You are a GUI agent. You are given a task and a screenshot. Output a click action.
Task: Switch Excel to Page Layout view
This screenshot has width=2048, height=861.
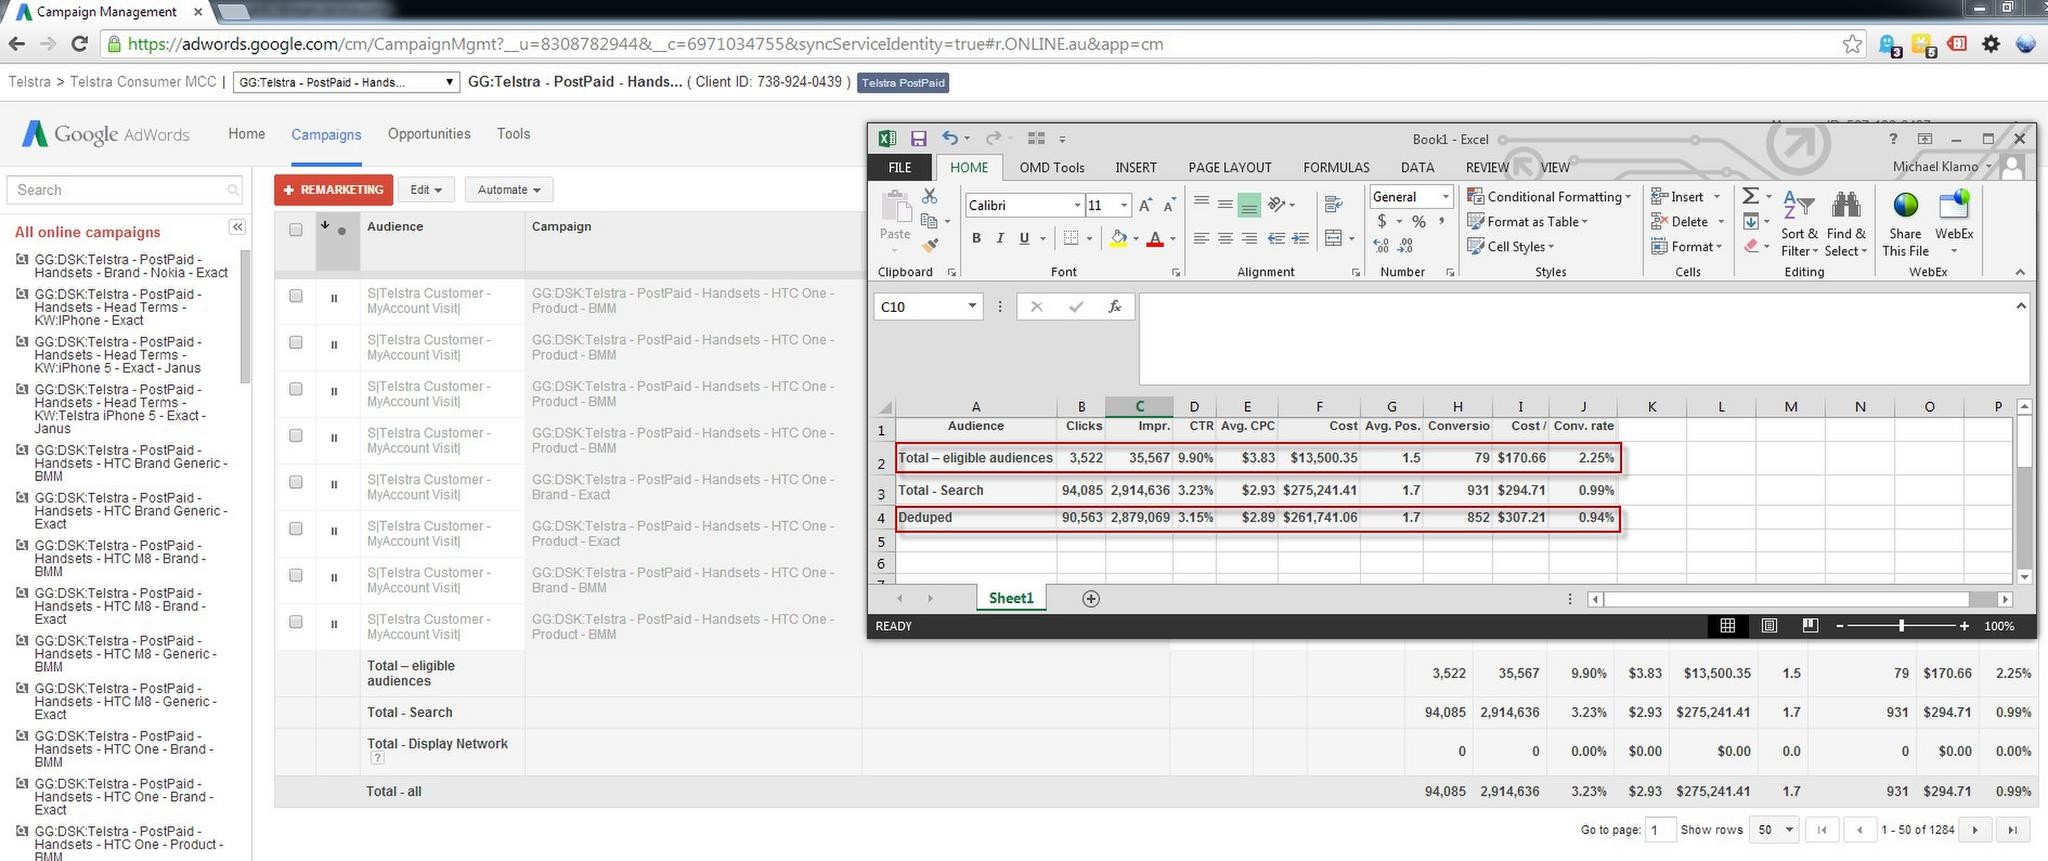click(1769, 625)
